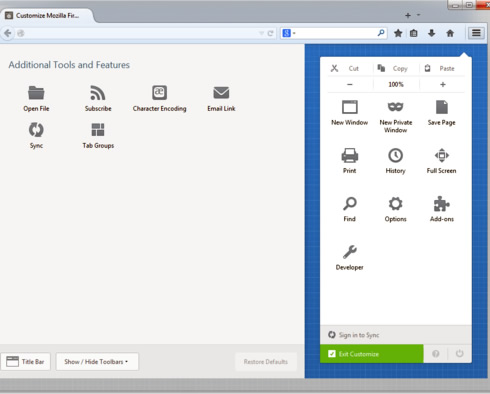Viewport: 490px width, 394px height.
Task: Click inside the URL address bar
Action: click(140, 33)
